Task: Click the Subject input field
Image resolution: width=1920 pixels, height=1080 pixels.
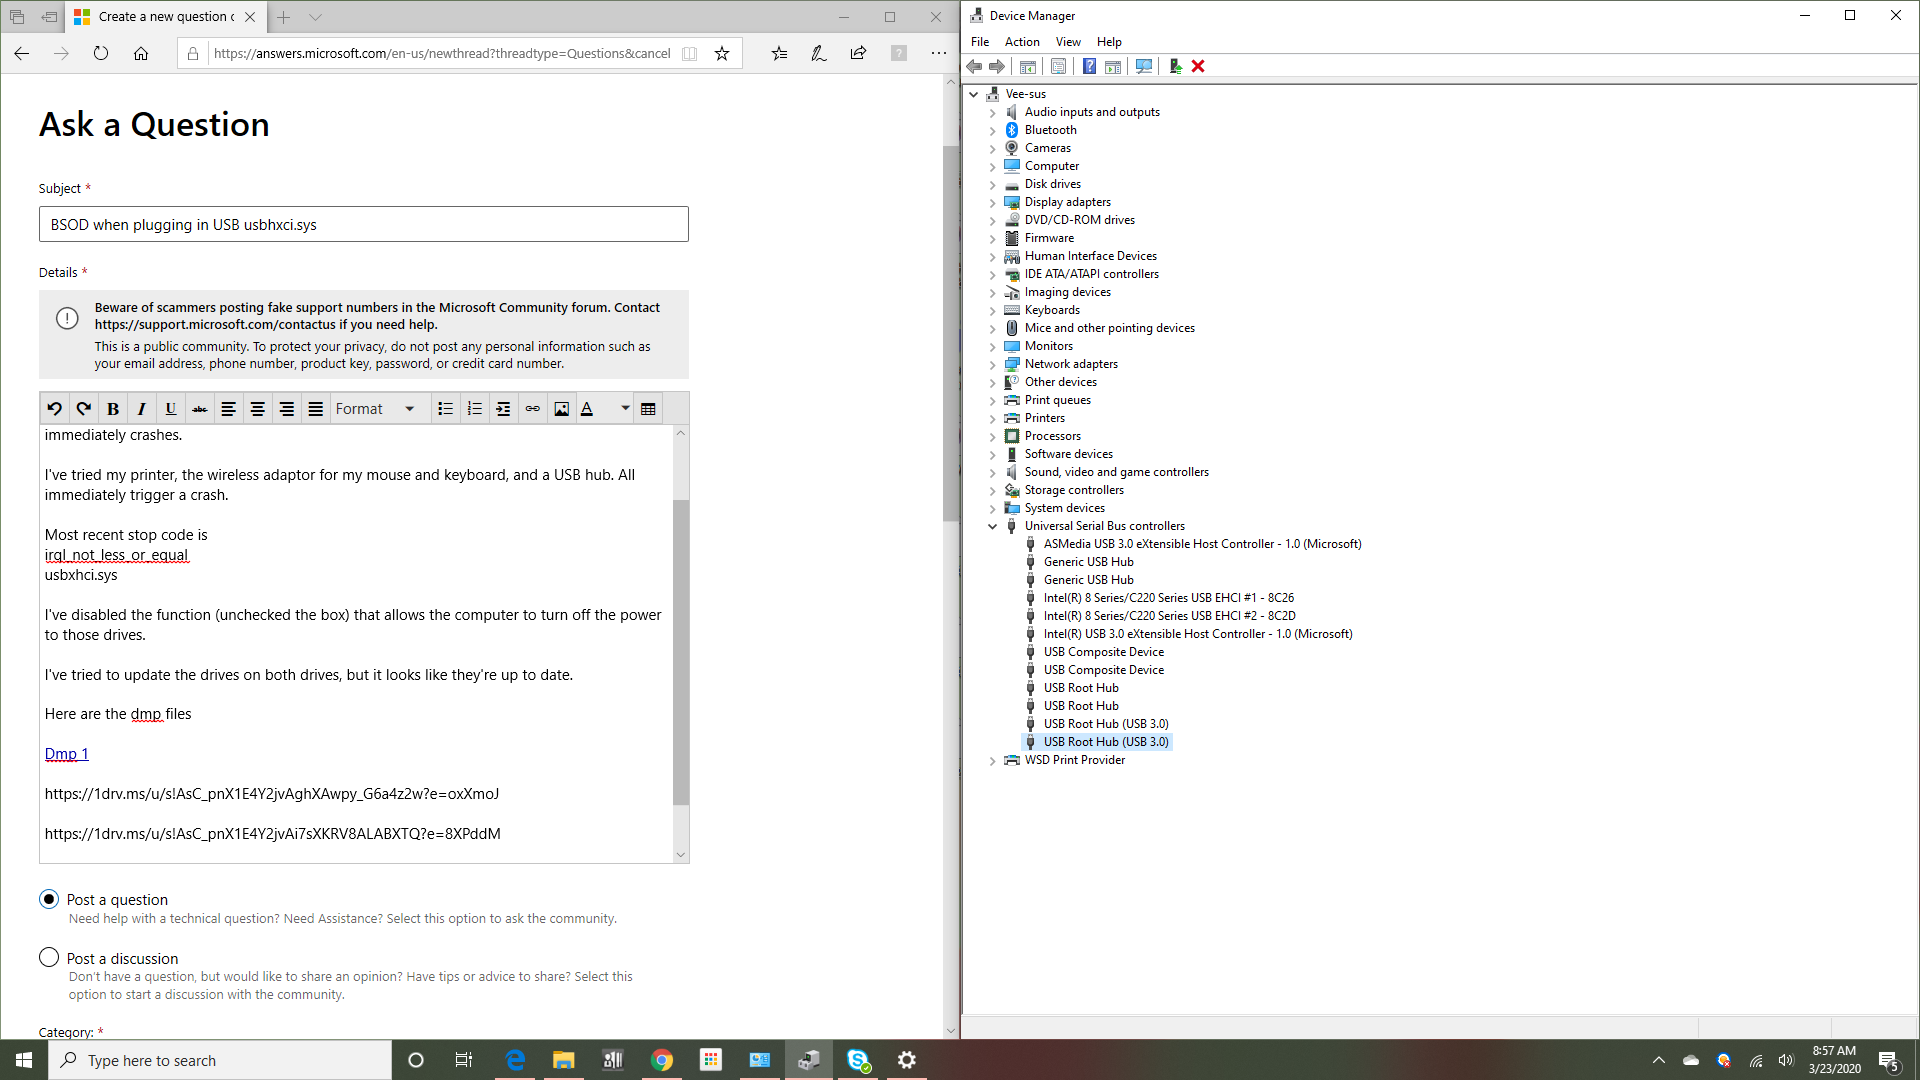Action: (363, 225)
